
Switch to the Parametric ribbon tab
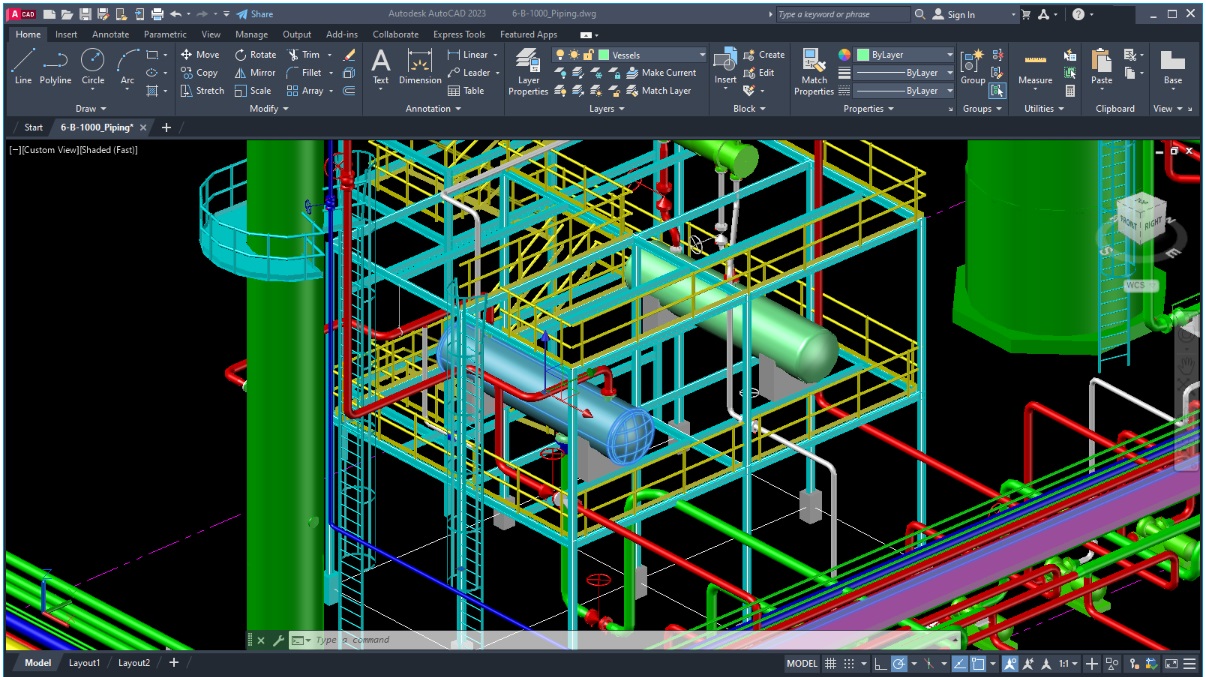point(164,33)
